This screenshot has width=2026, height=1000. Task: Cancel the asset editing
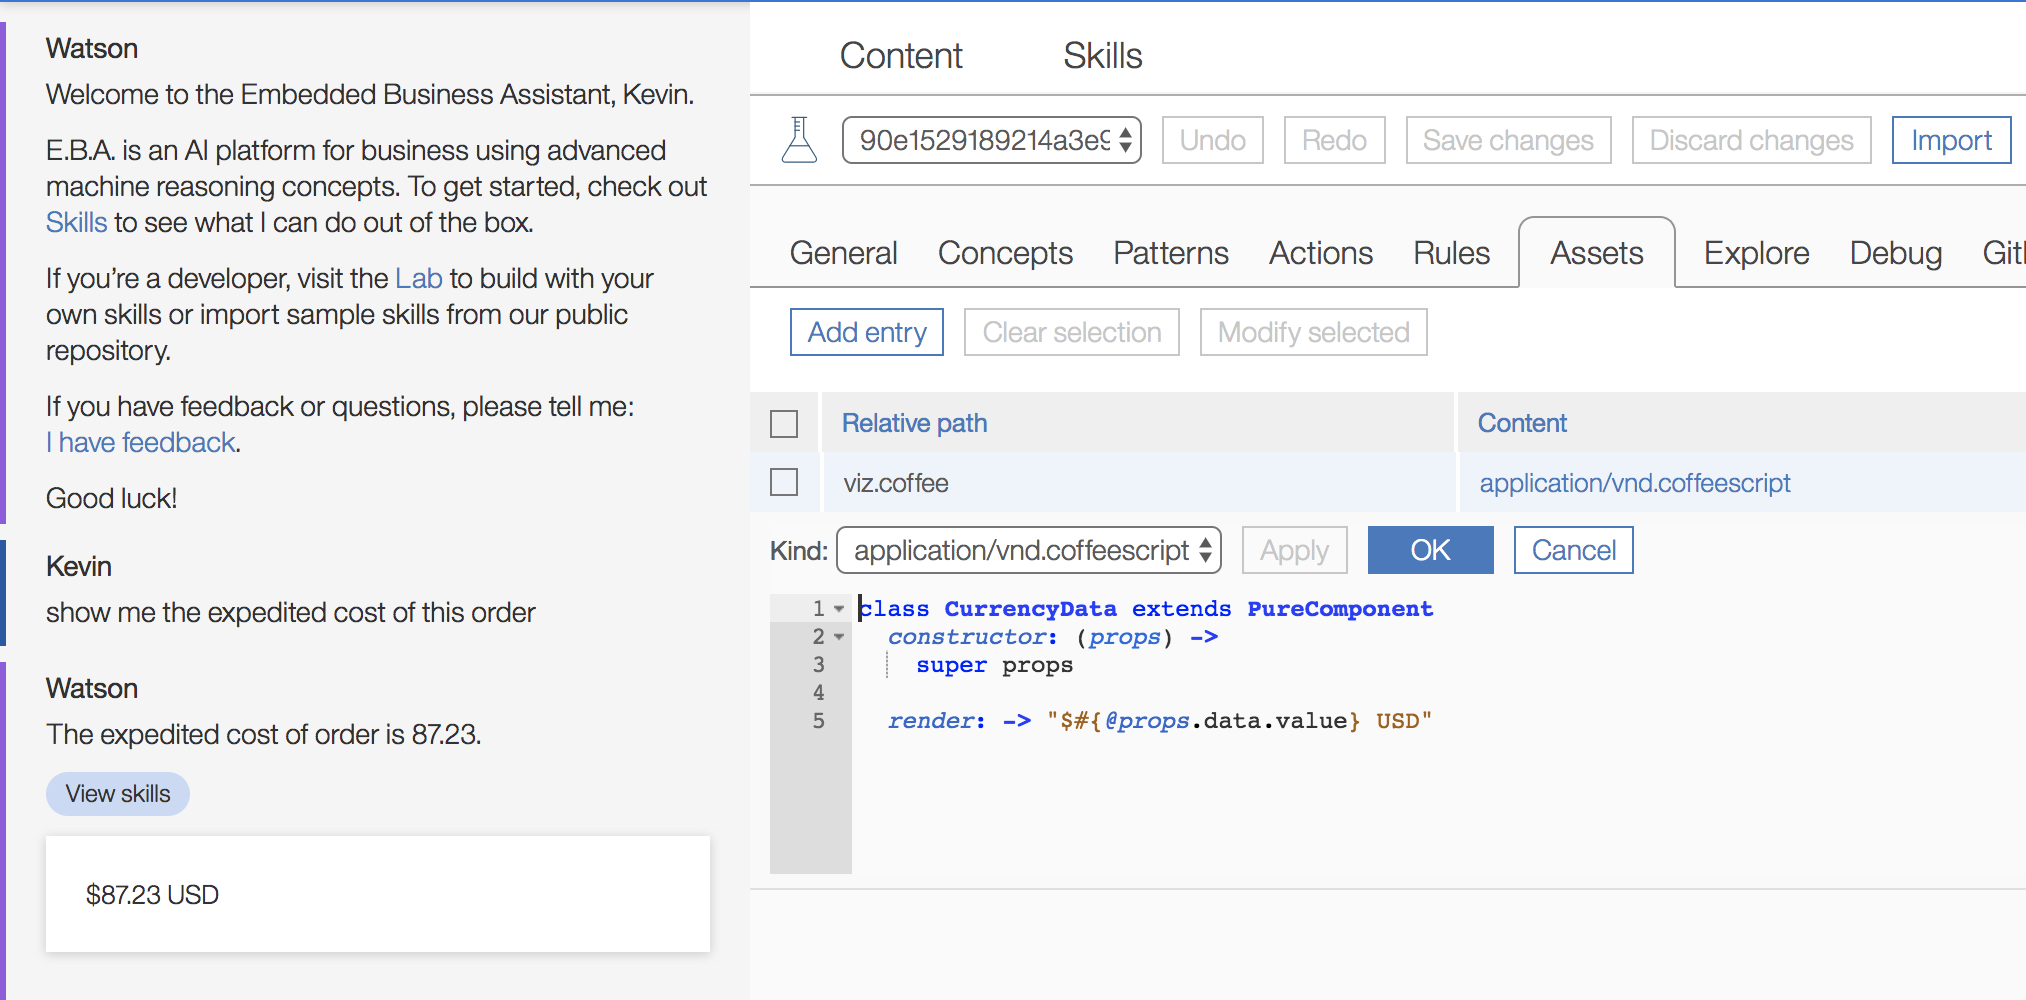(x=1573, y=550)
